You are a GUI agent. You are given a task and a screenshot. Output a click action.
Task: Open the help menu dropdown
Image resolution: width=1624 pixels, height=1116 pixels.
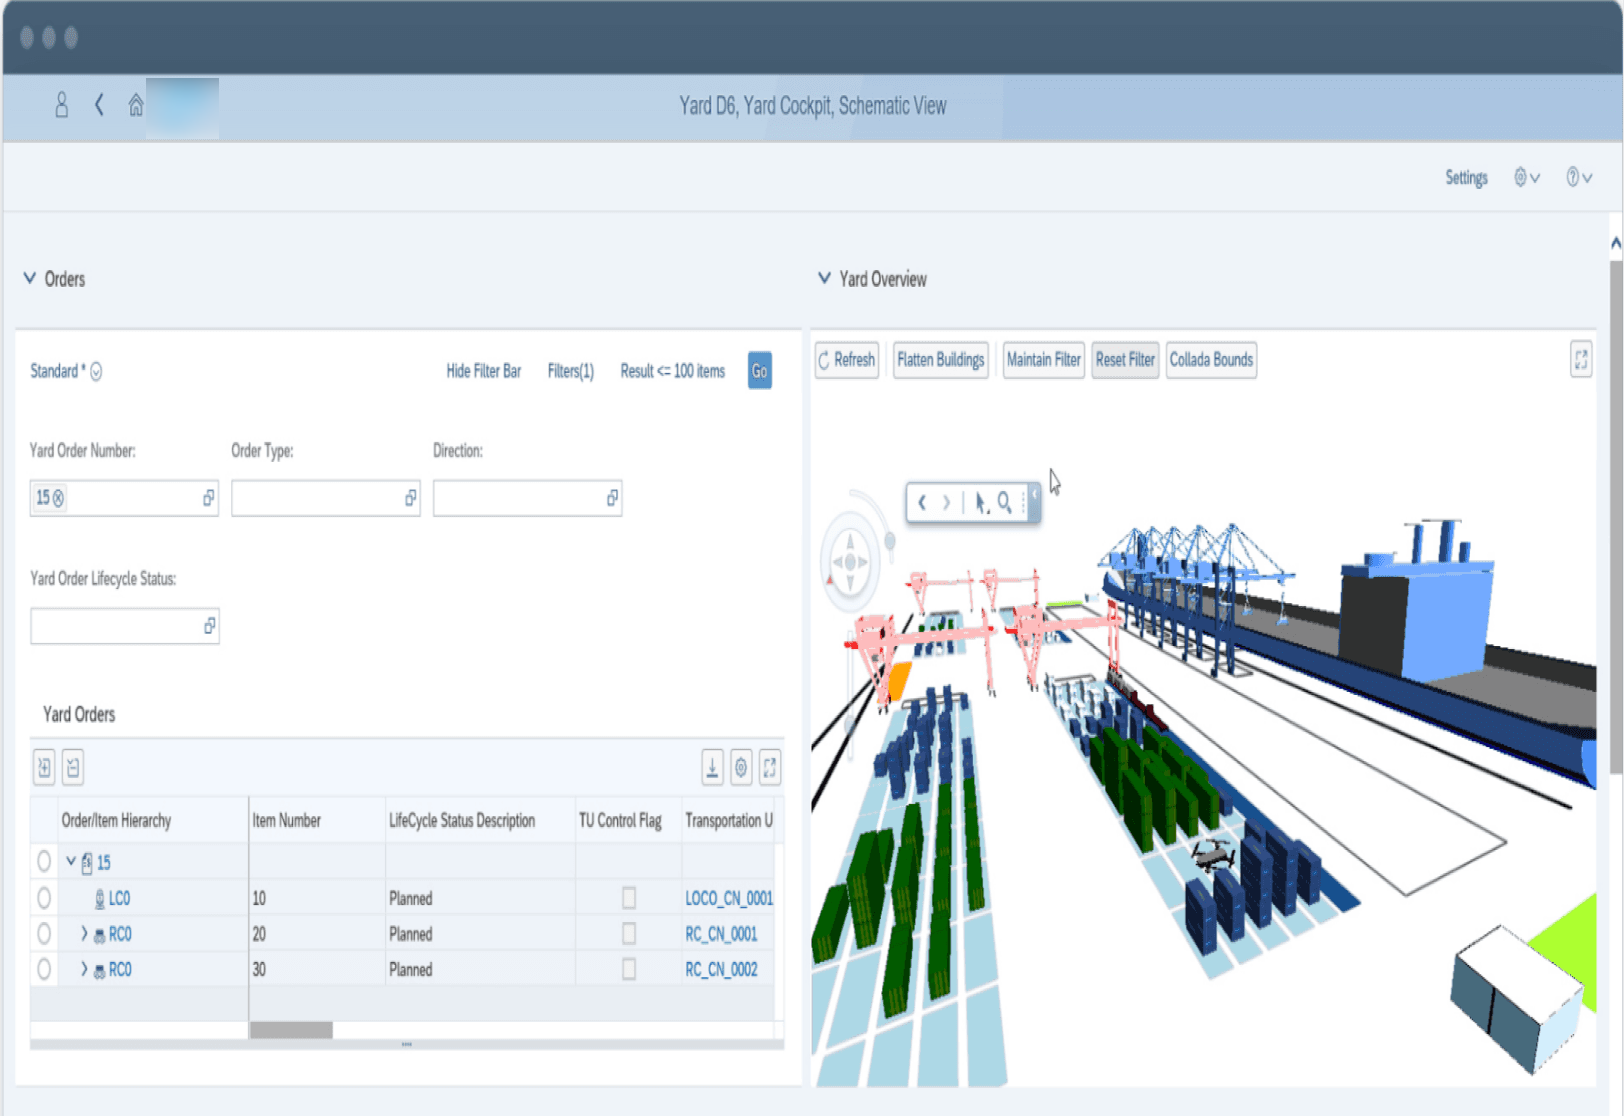tap(1579, 177)
